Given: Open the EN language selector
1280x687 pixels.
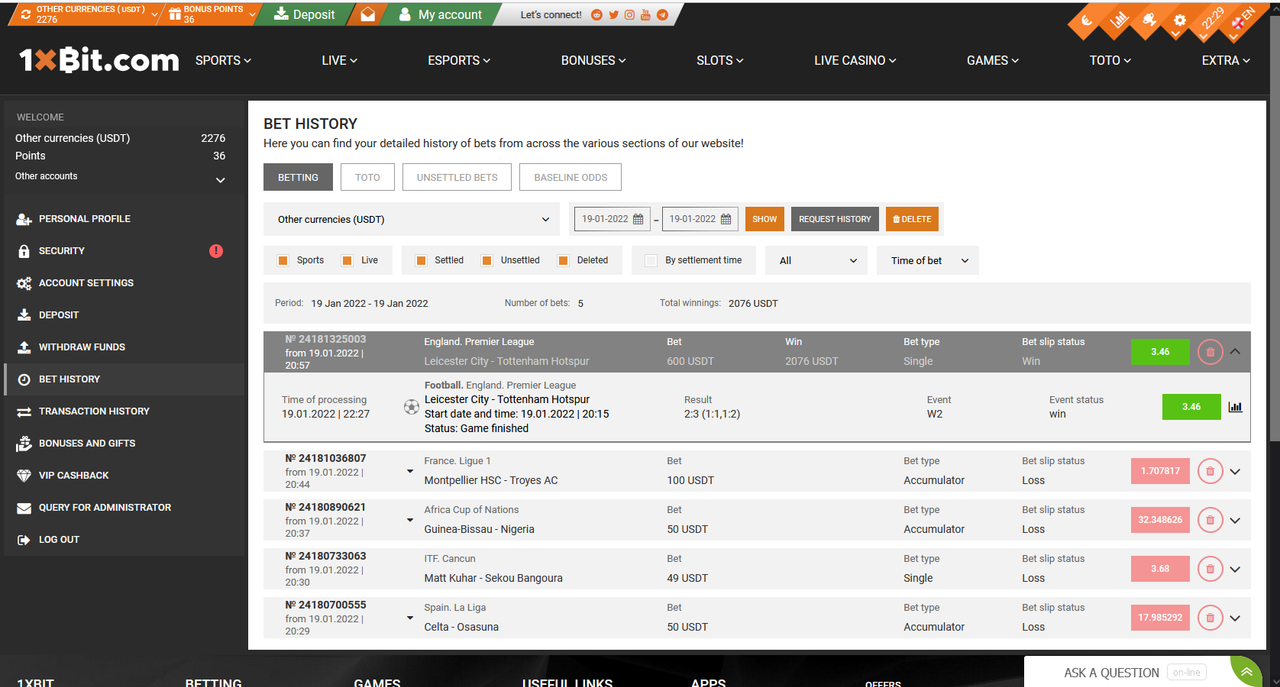Looking at the screenshot, I should [x=1241, y=21].
